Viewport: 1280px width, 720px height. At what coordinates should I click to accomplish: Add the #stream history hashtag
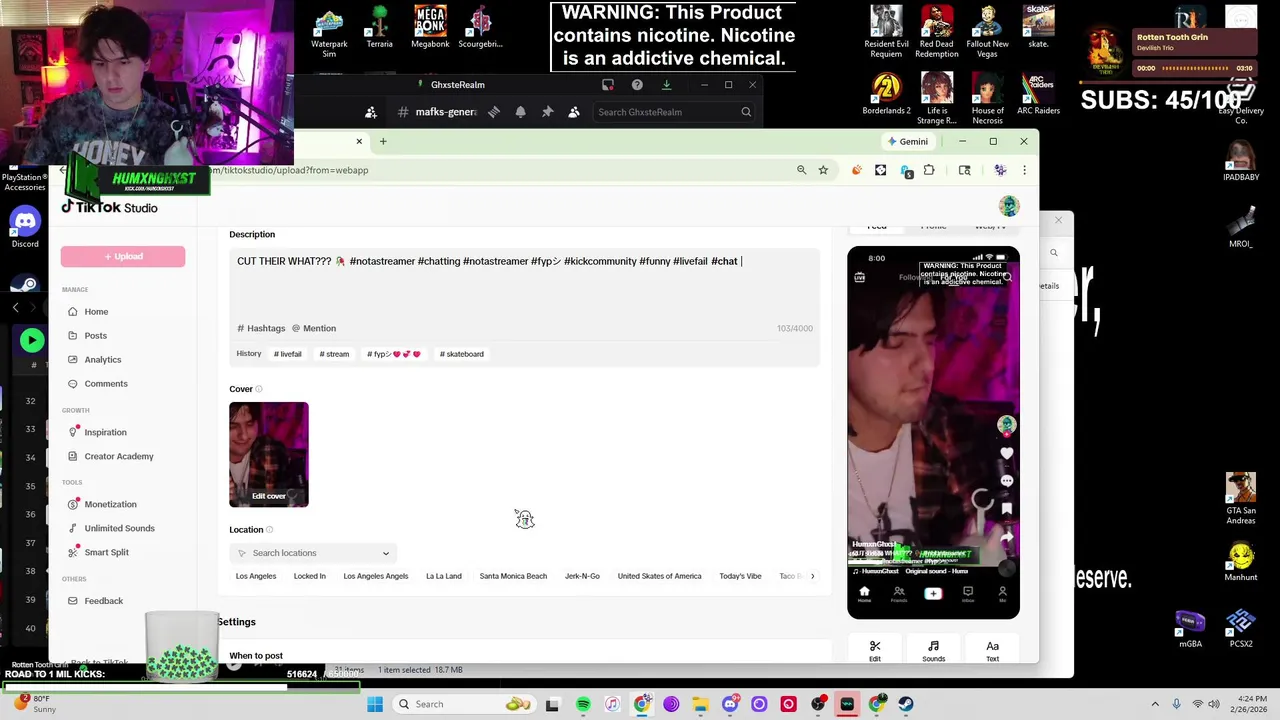click(334, 354)
